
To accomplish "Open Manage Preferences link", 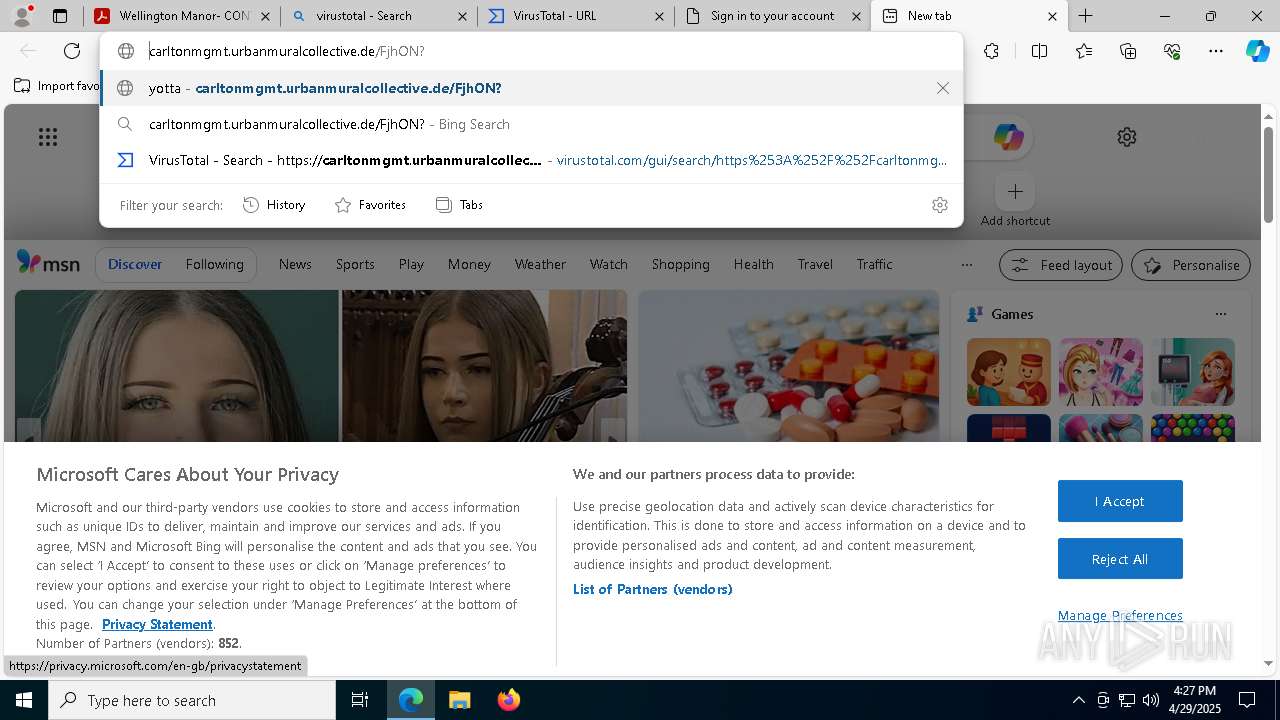I will (x=1120, y=615).
